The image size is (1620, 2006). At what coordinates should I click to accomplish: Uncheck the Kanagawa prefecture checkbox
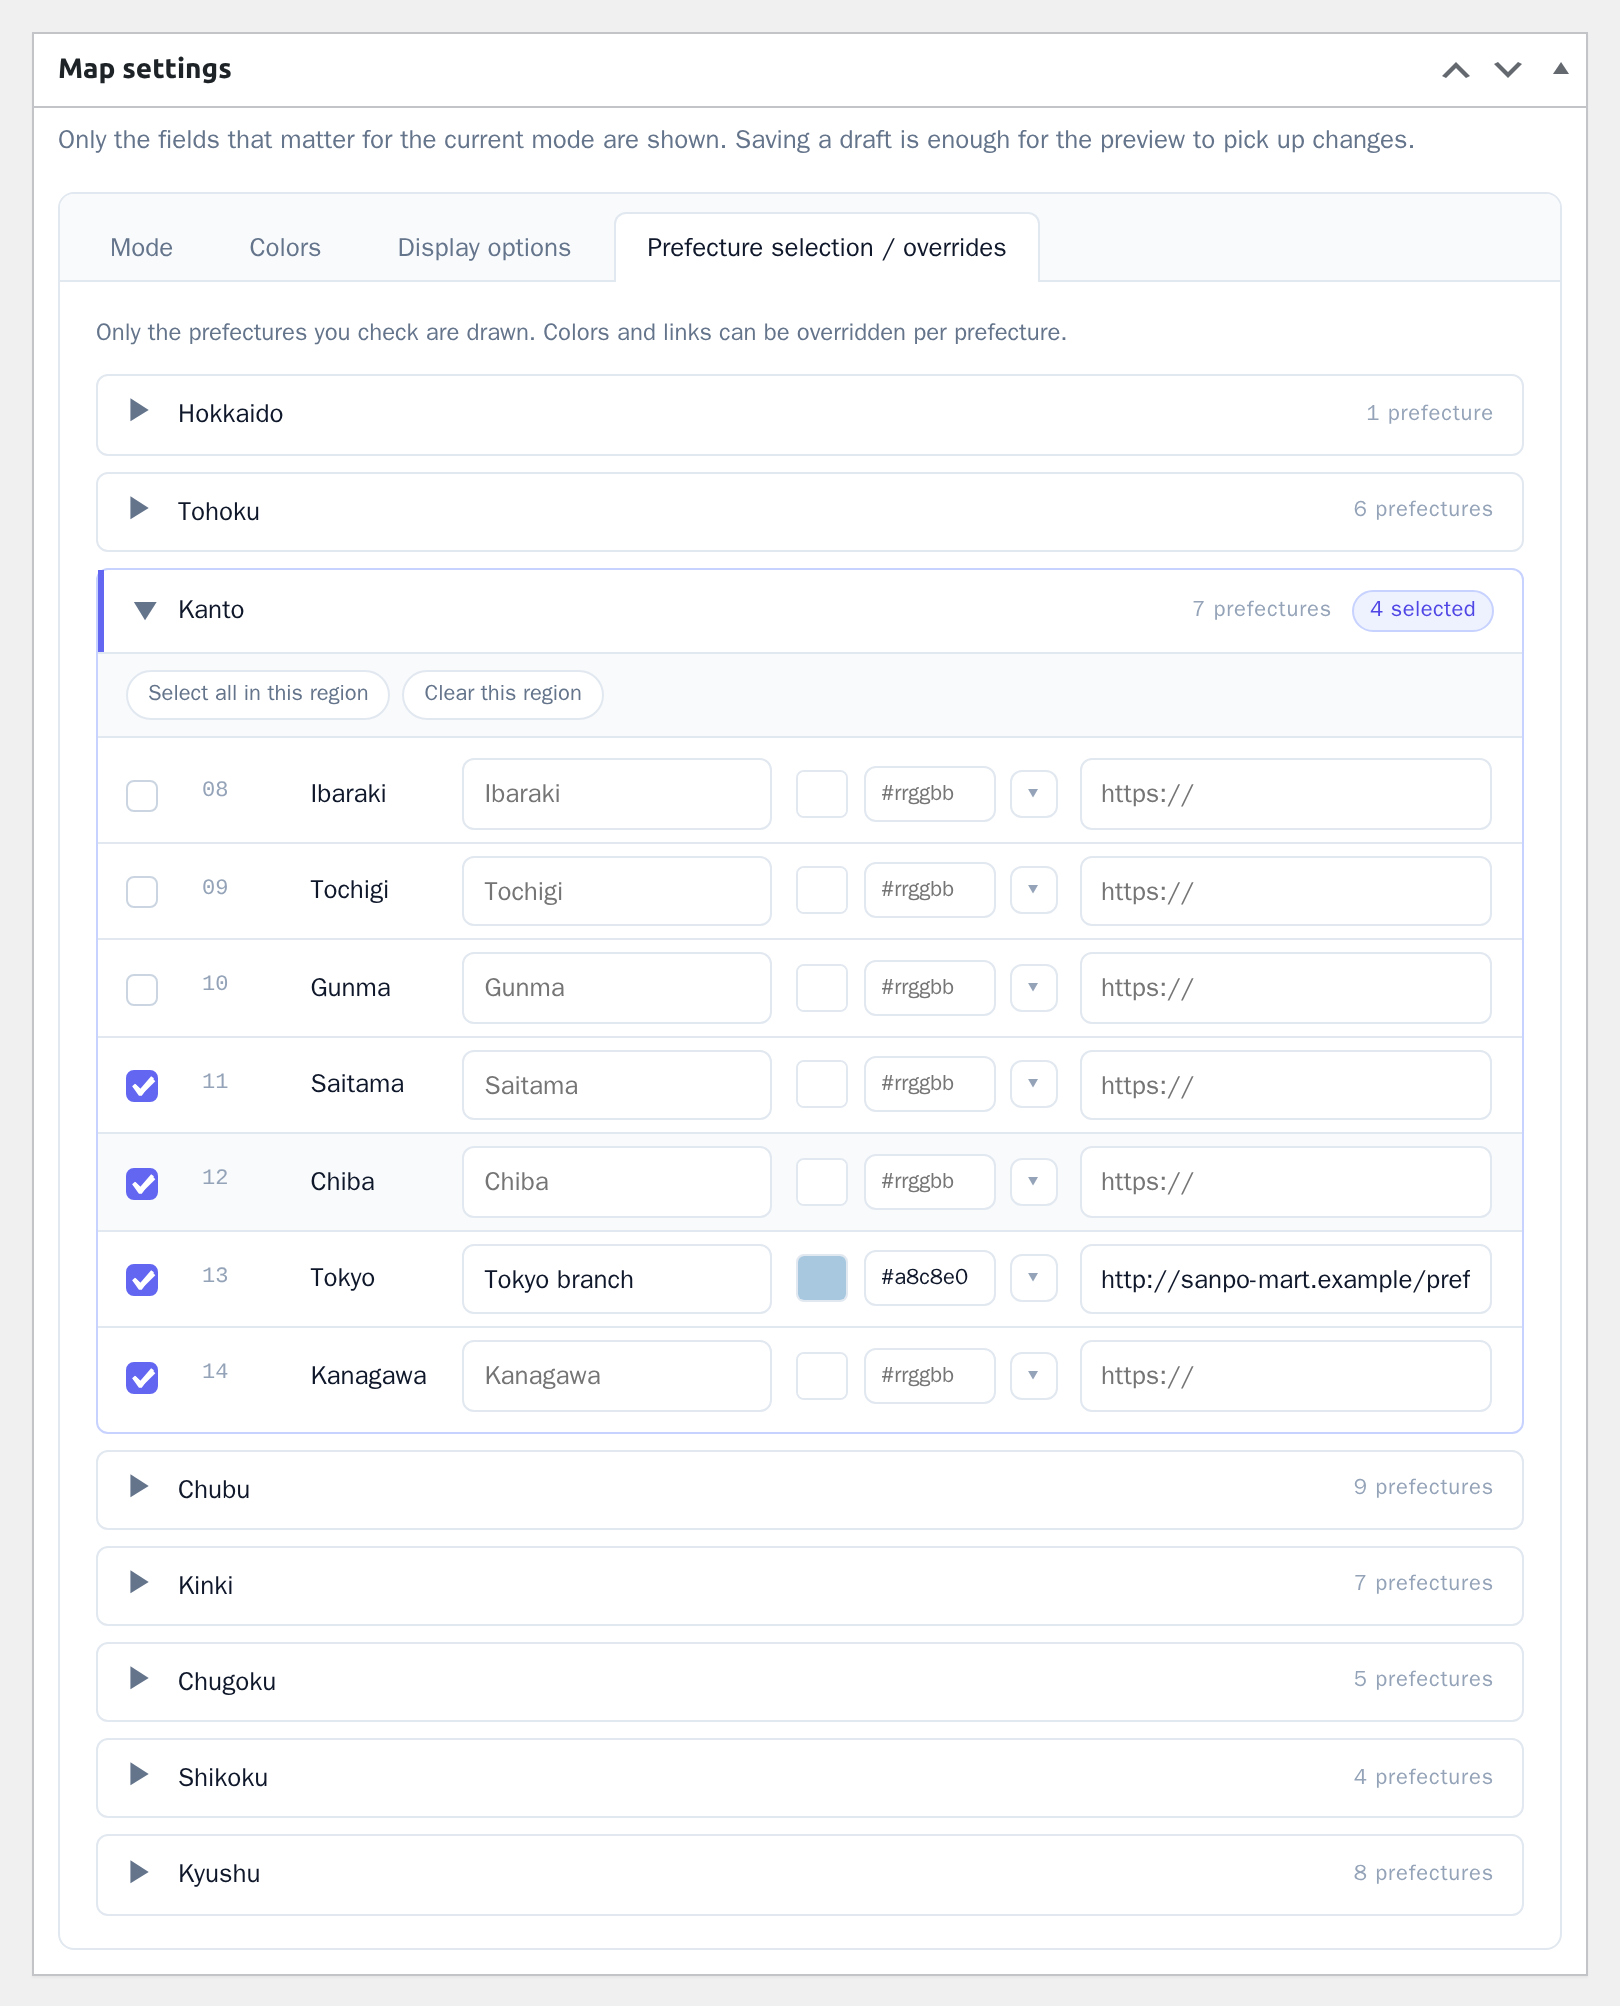[142, 1378]
